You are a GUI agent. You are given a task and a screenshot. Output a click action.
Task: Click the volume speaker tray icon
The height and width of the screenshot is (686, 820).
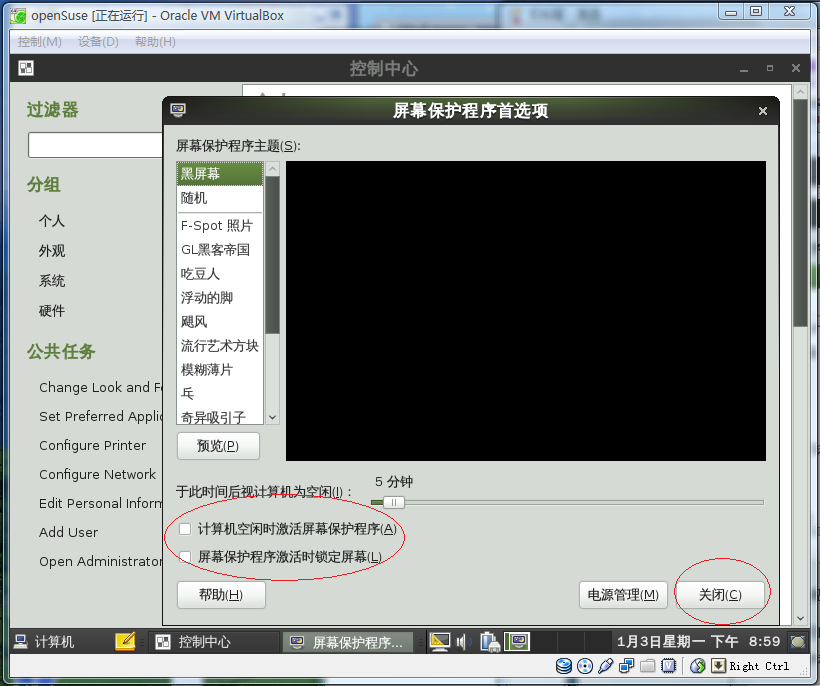tap(462, 642)
